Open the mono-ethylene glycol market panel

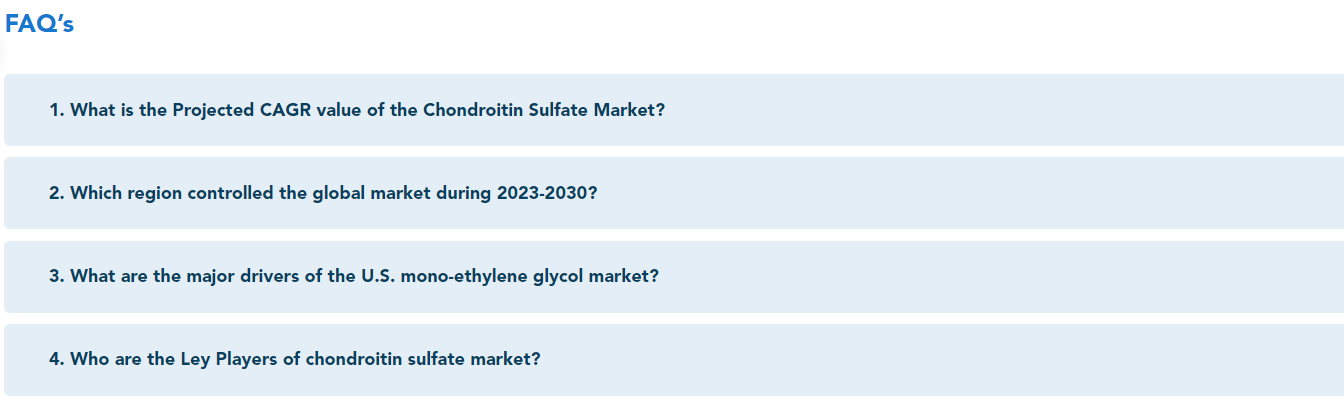pyautogui.click(x=674, y=276)
